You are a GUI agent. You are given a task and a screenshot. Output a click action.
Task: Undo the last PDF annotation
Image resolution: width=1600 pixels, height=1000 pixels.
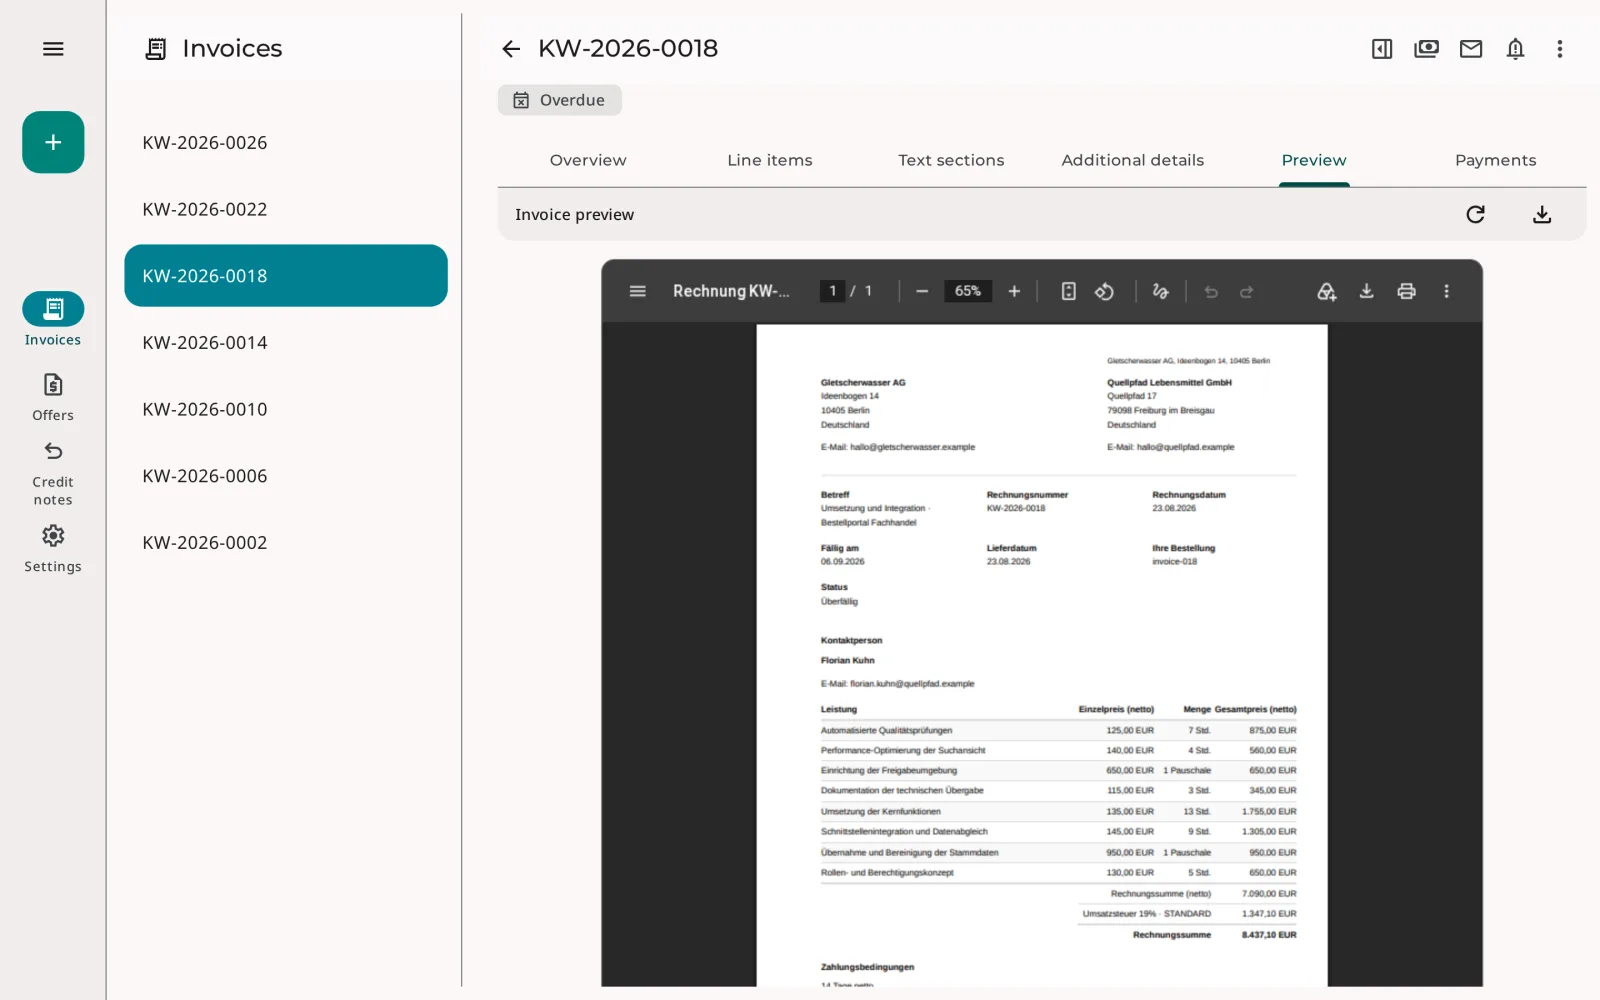tap(1211, 292)
